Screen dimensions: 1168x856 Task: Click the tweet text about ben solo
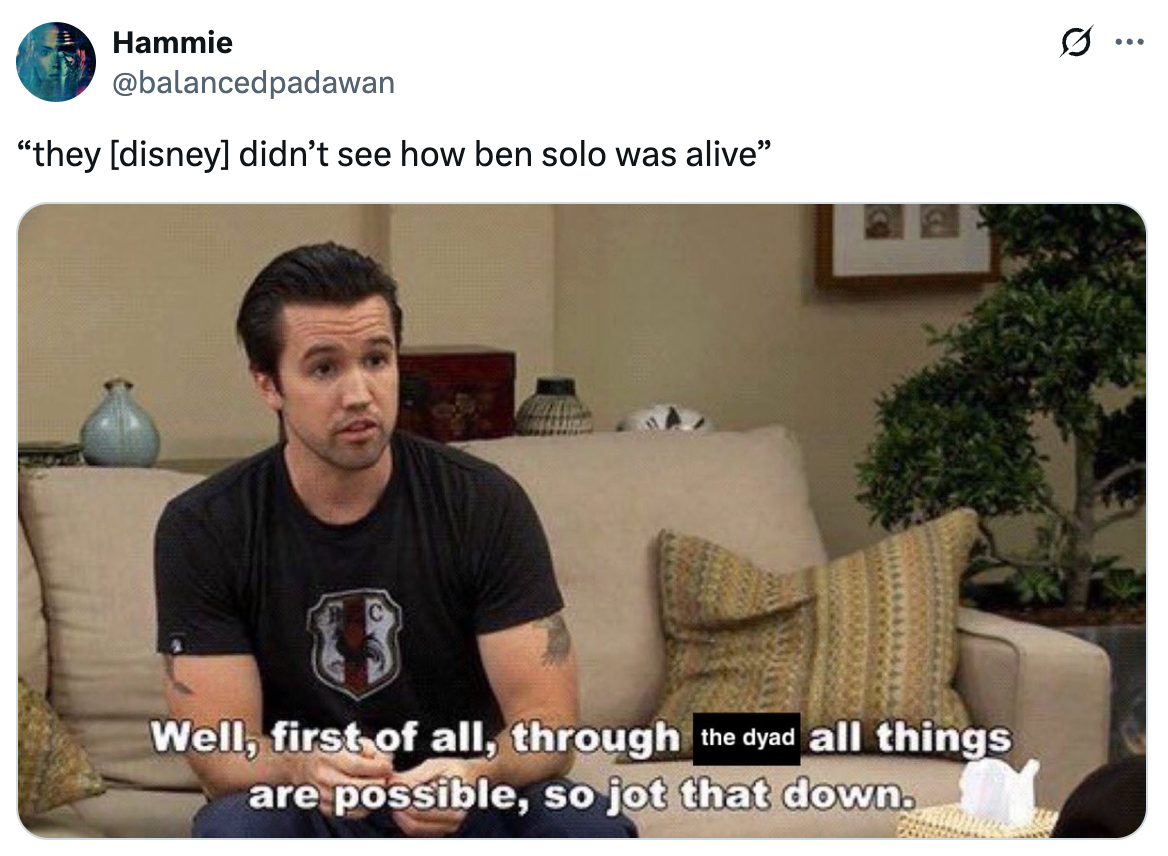393,154
